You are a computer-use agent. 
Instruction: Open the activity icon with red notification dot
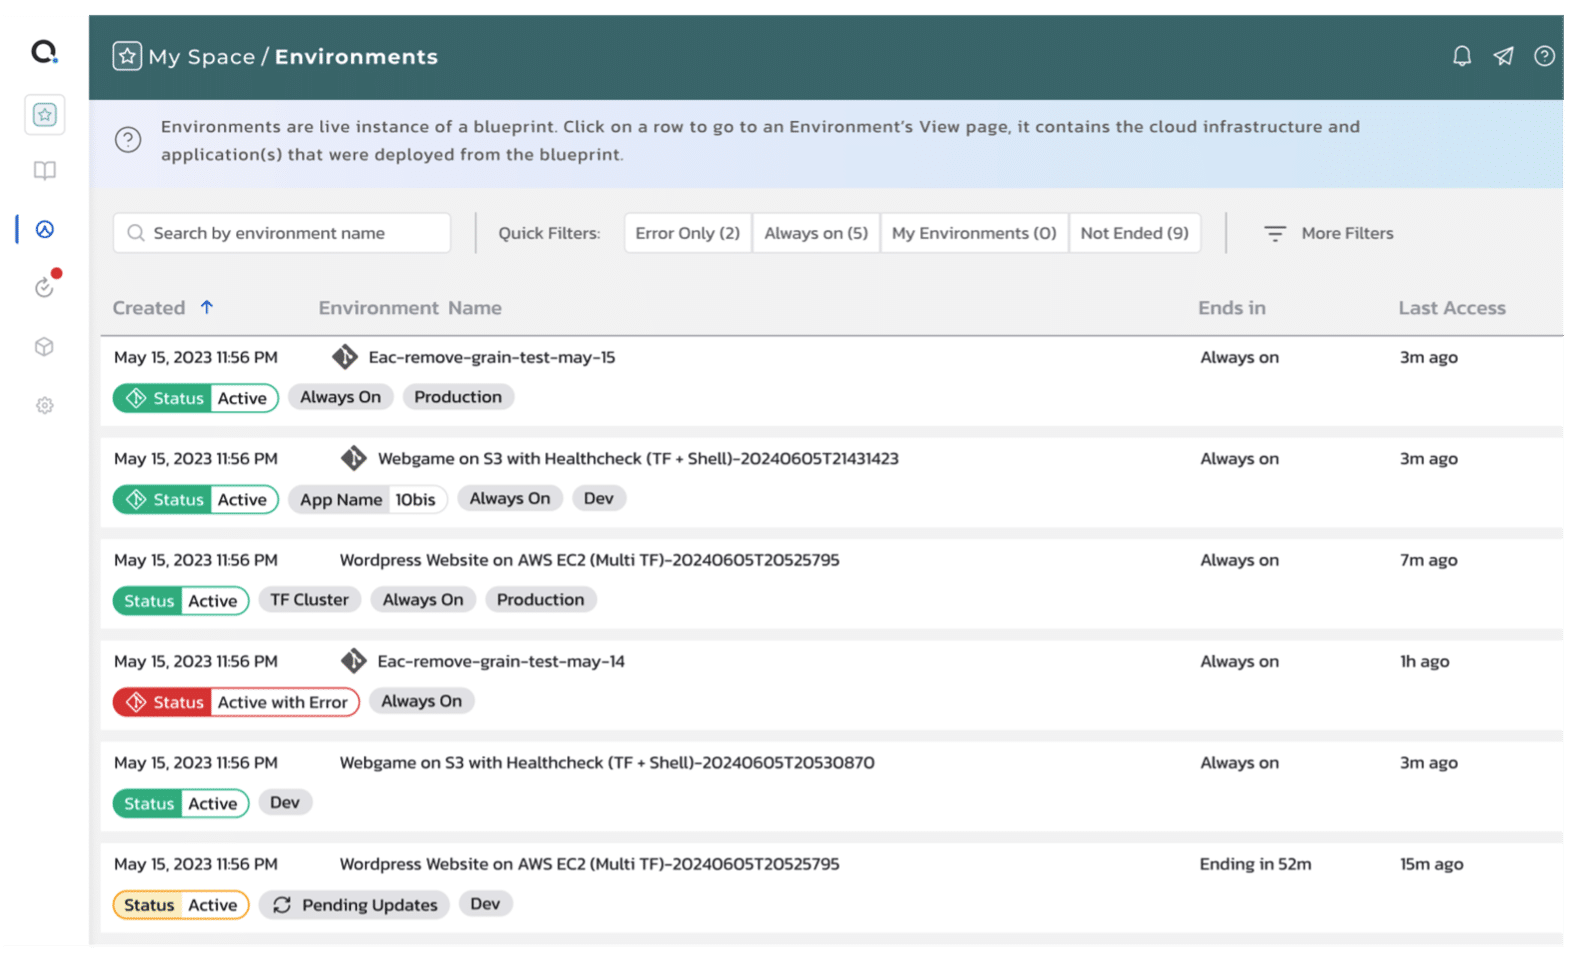tap(44, 288)
